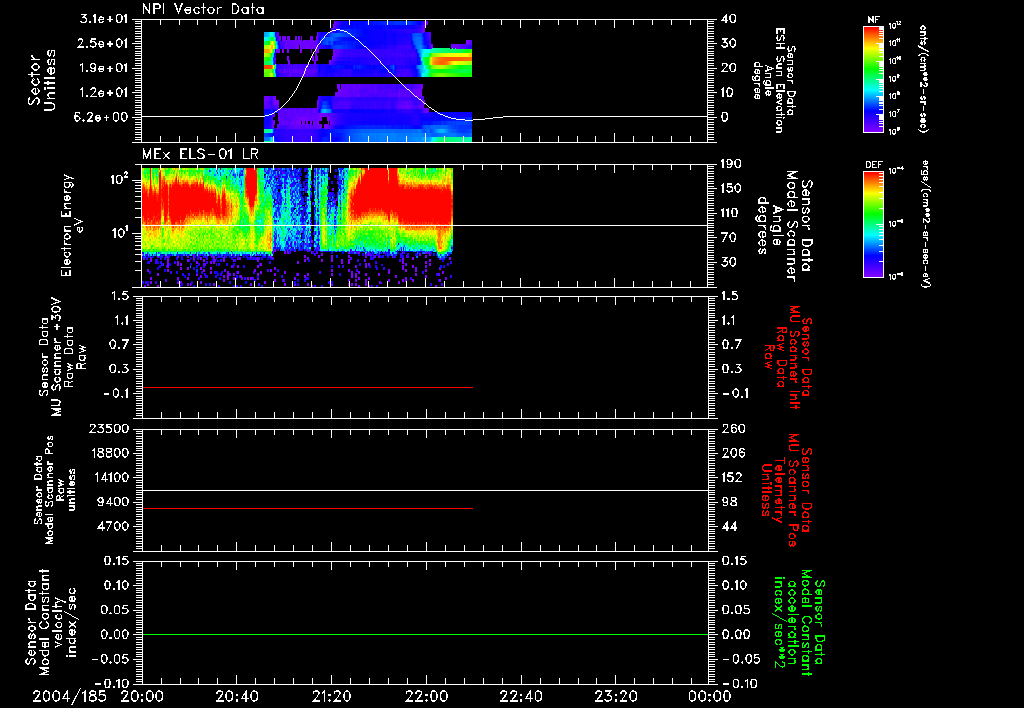Click the NF color scale bar
This screenshot has height=708, width=1024.
point(874,78)
